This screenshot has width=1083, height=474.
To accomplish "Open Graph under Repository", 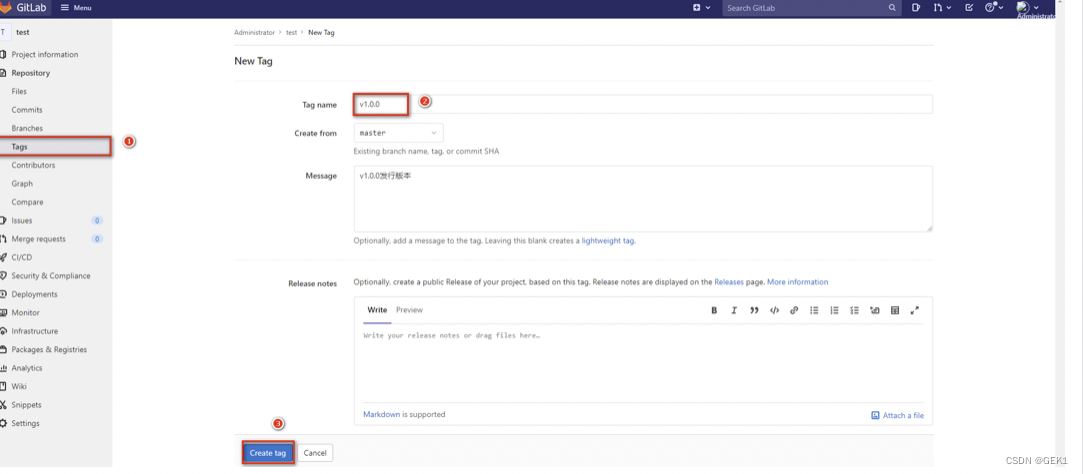I will click(22, 184).
